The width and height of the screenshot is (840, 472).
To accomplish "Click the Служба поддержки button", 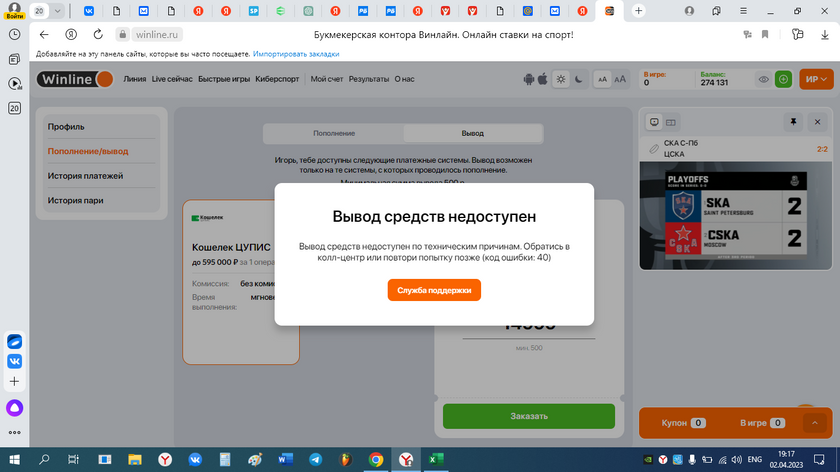I will point(434,290).
